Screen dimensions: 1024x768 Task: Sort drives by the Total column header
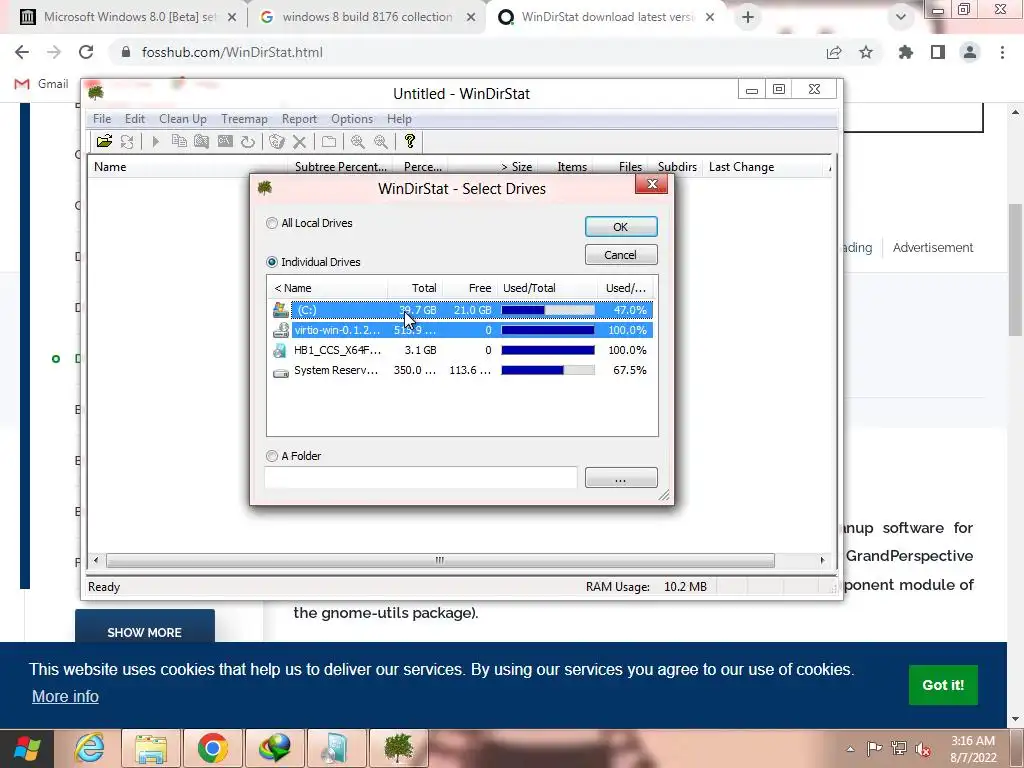pyautogui.click(x=415, y=288)
